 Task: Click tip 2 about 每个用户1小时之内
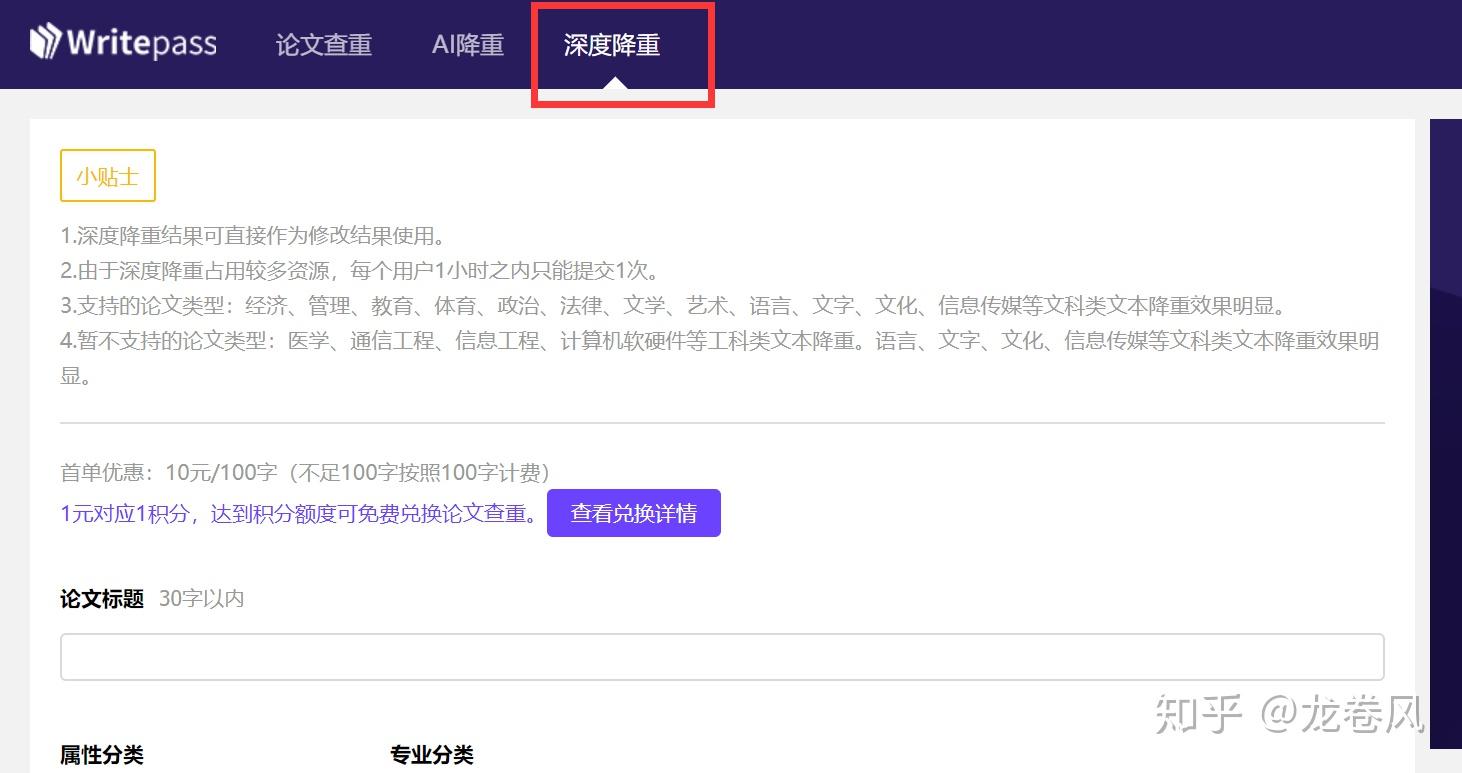click(x=359, y=271)
